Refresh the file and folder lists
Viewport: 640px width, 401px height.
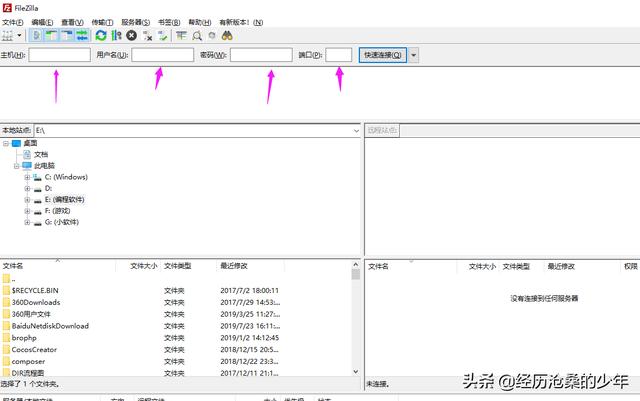tap(101, 36)
